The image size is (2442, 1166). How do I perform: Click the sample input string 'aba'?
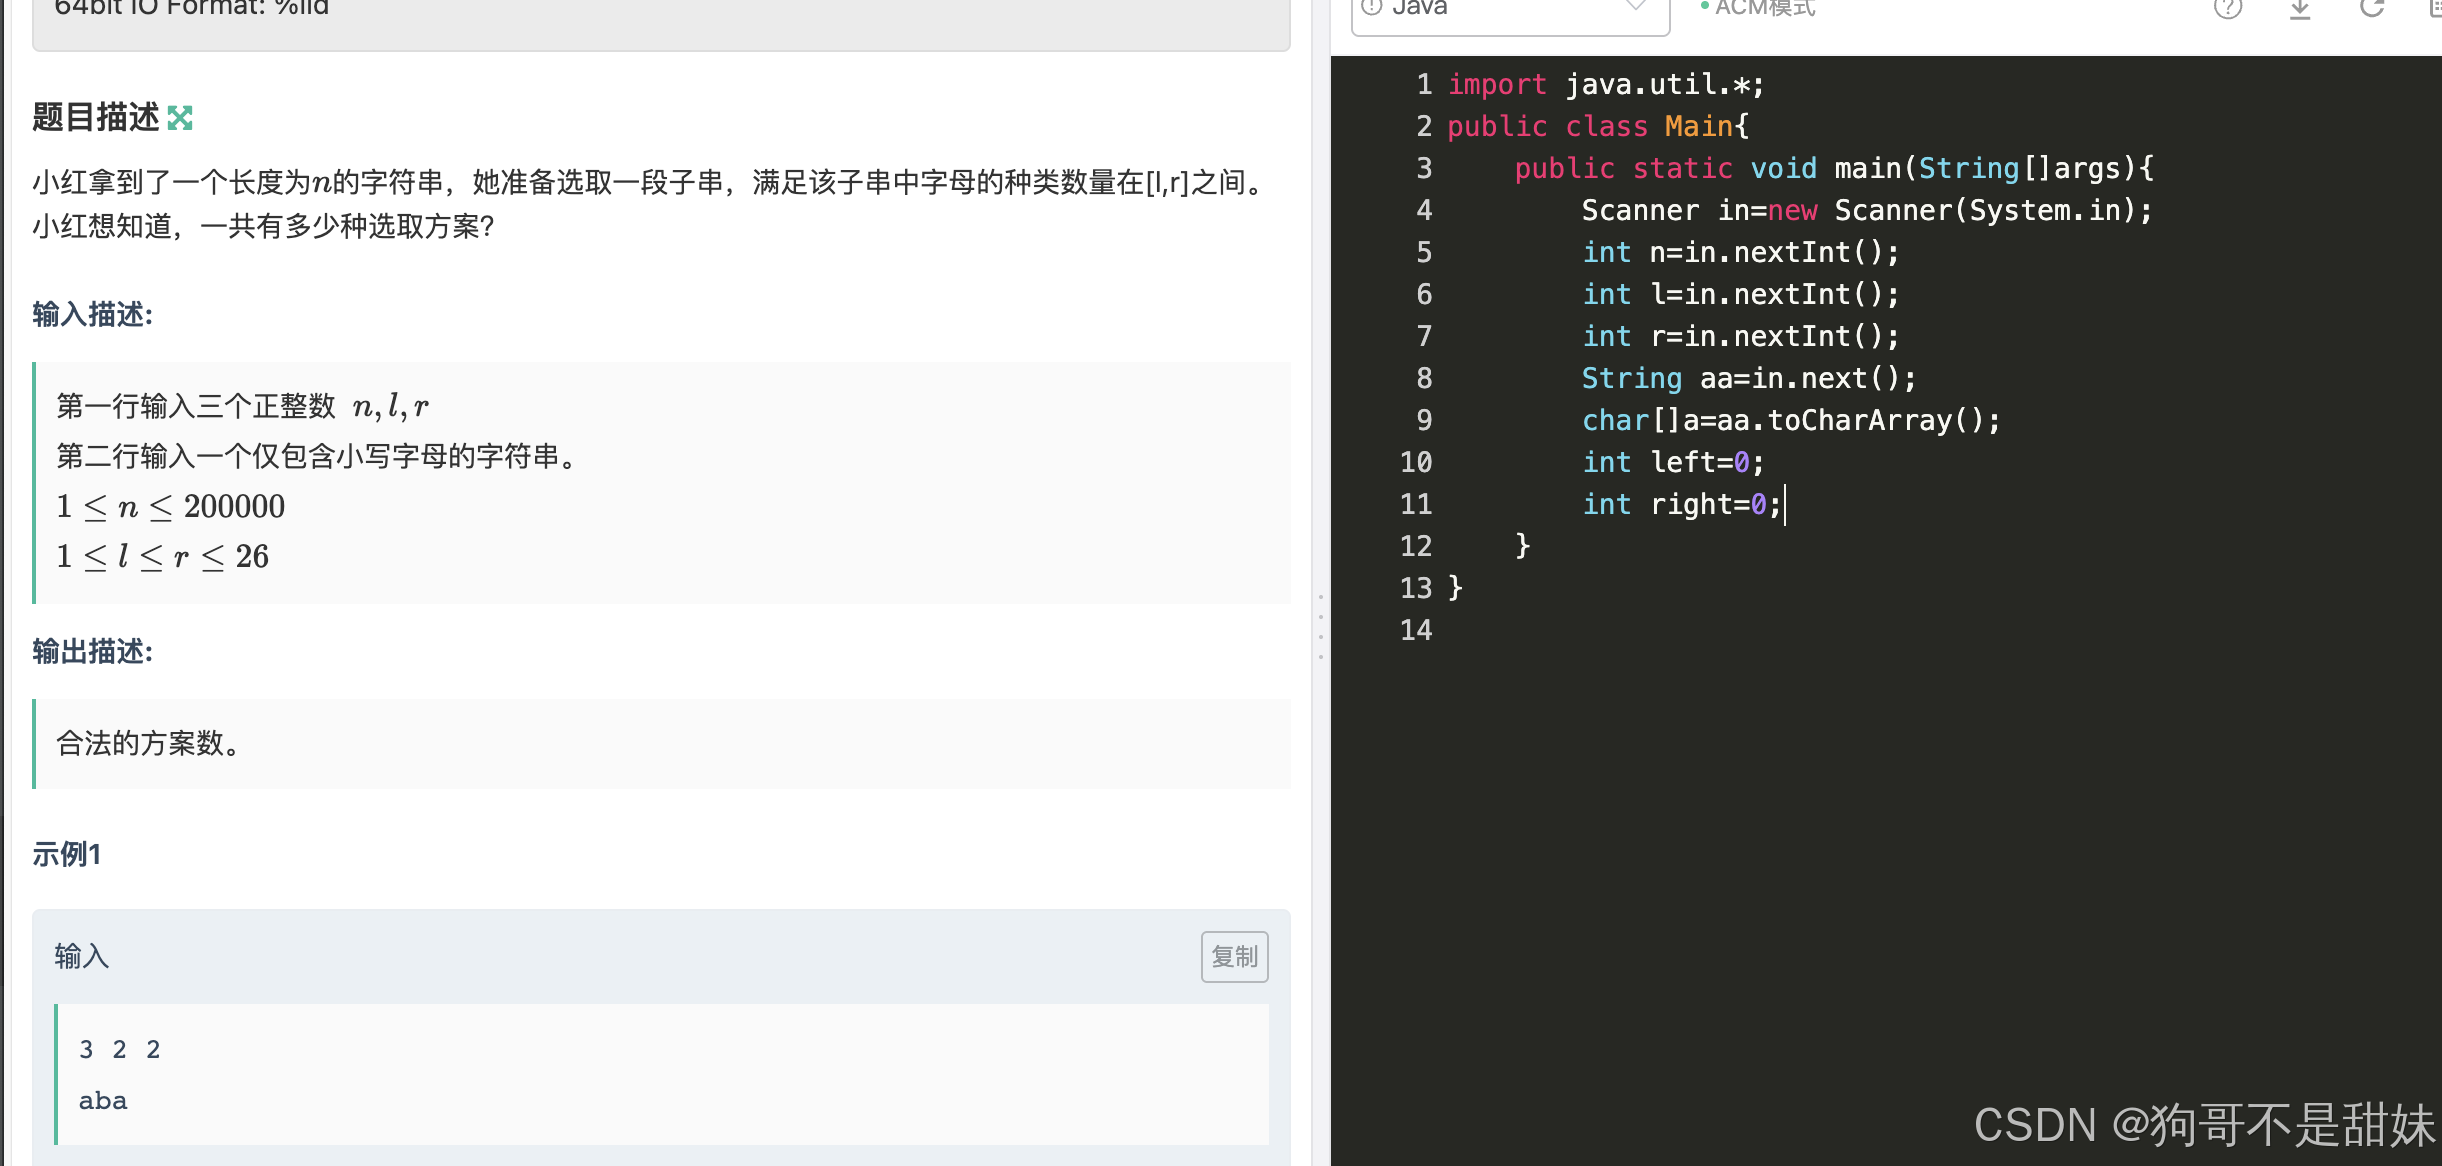coord(103,1100)
